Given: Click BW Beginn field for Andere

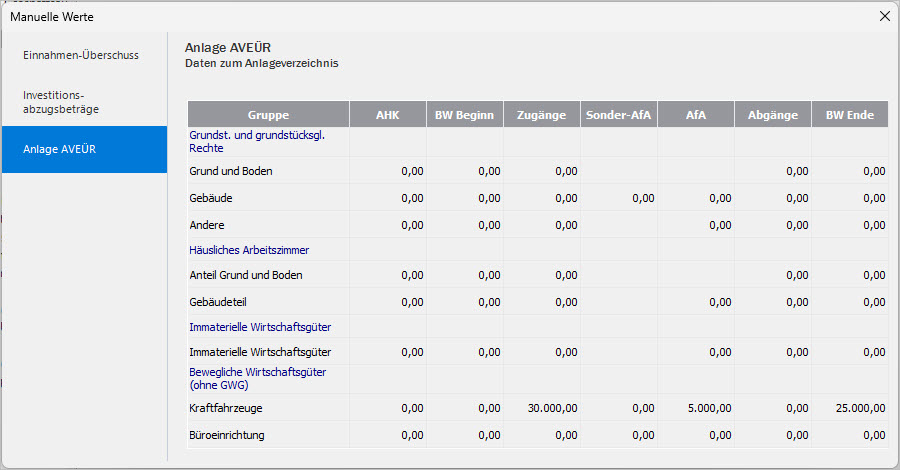Looking at the screenshot, I should (465, 226).
